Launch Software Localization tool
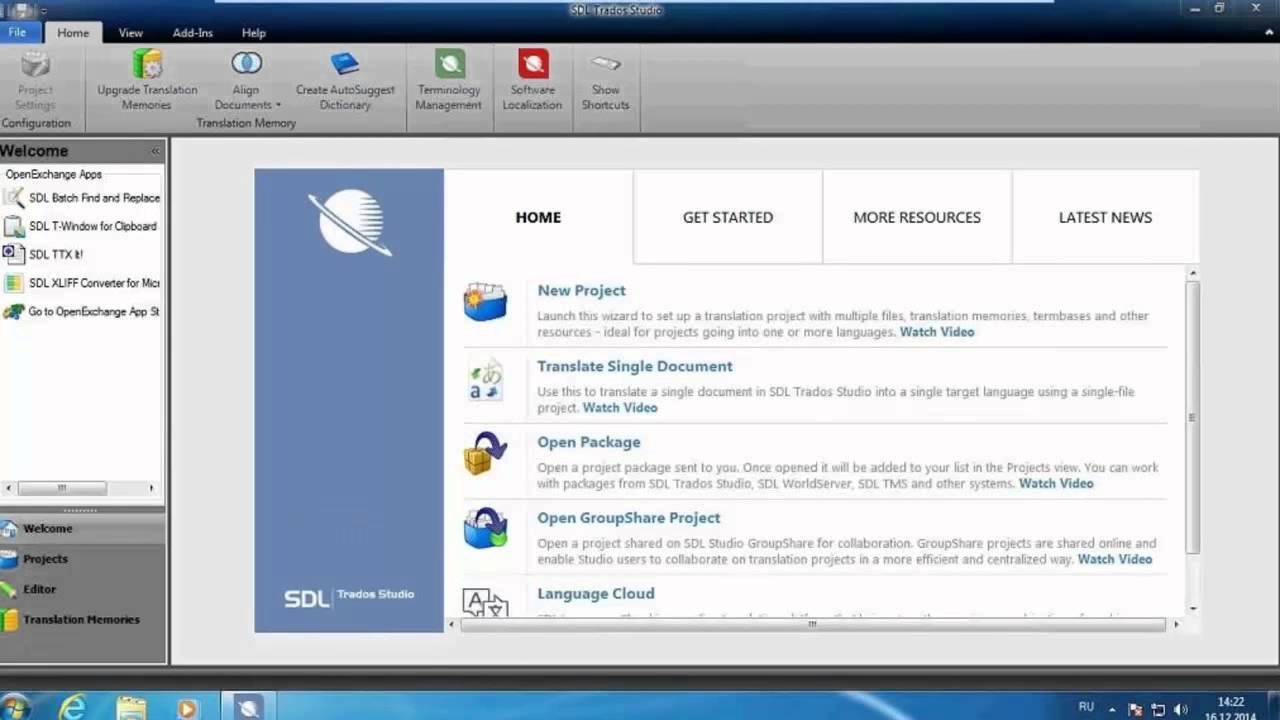 click(532, 80)
